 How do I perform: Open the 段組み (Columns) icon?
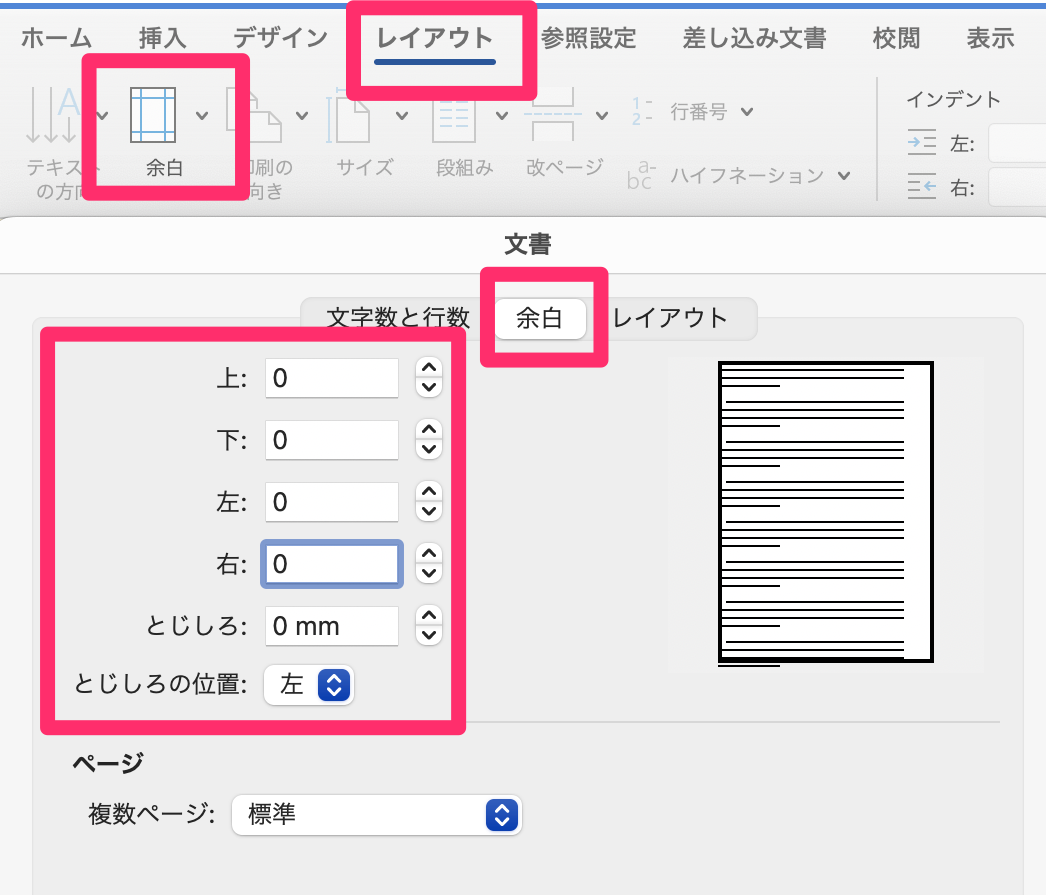point(452,115)
